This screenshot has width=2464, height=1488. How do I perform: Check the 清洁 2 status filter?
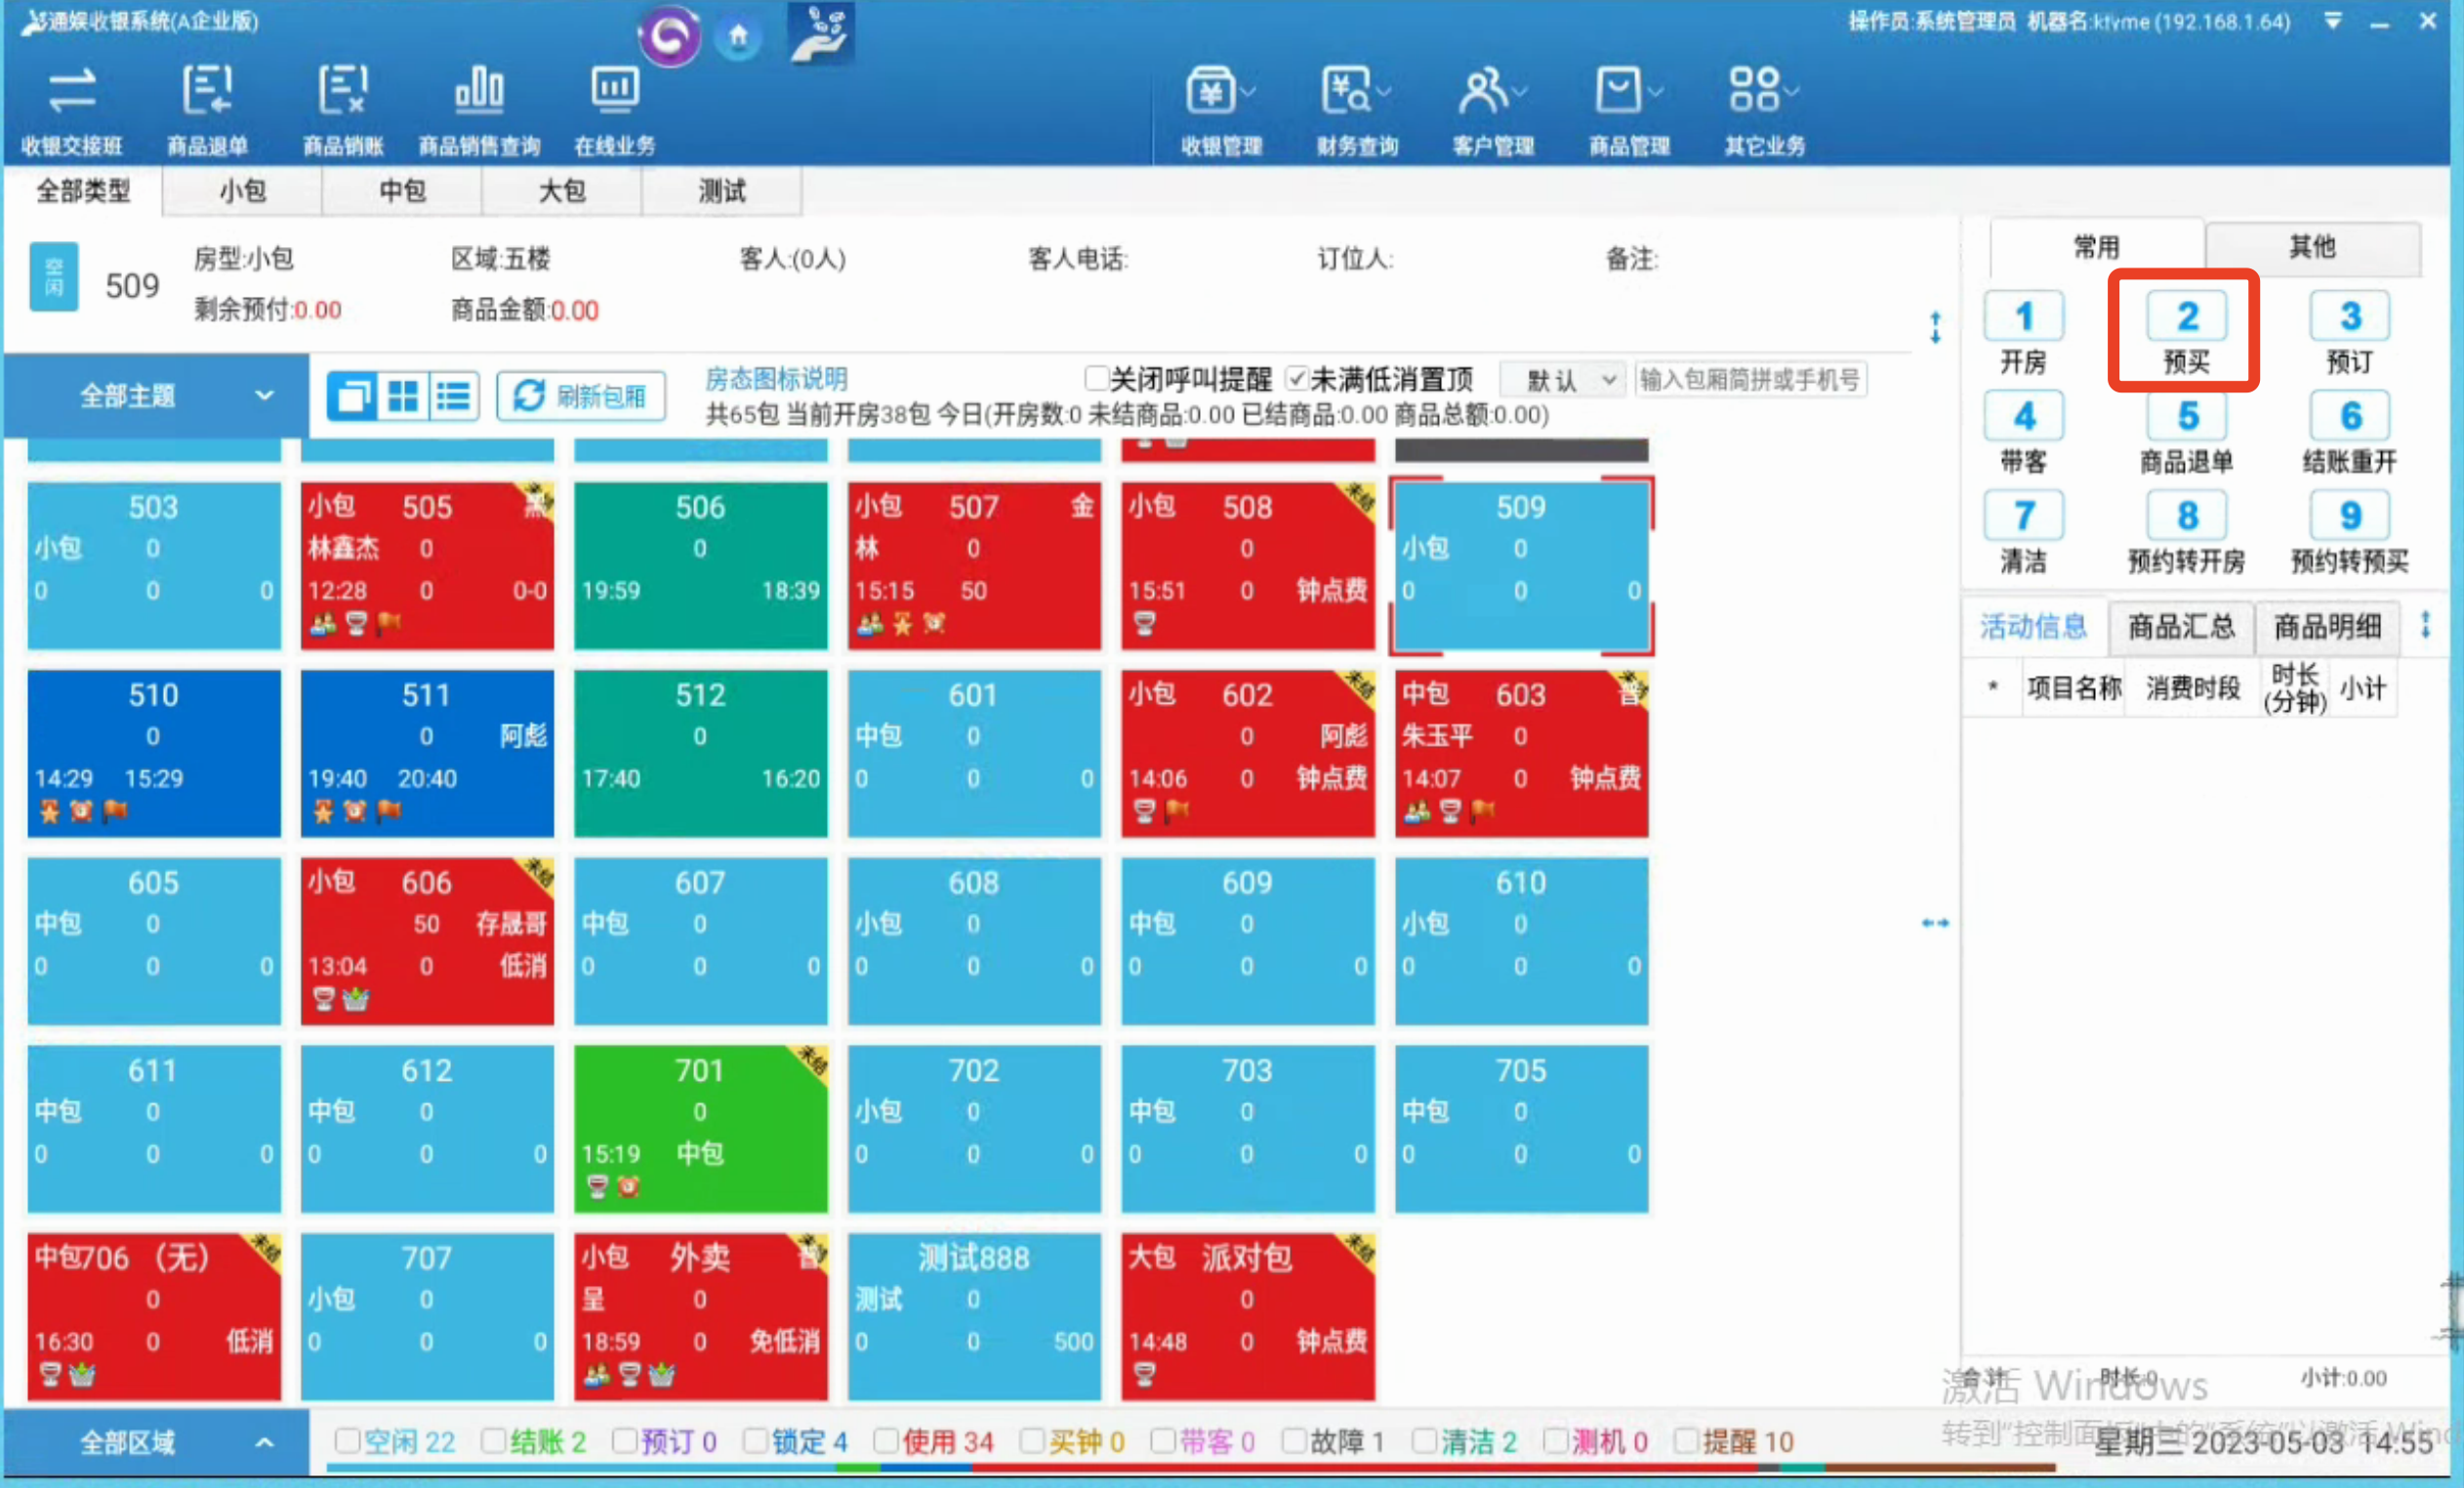[x=1424, y=1441]
